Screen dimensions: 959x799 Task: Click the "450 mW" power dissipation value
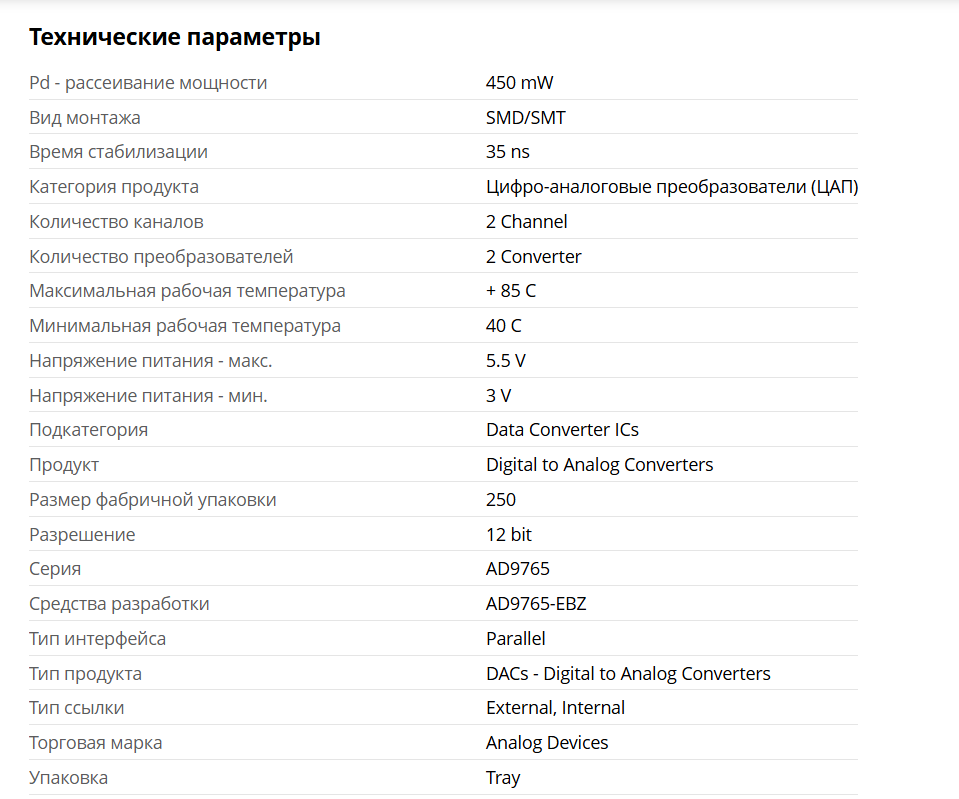519,83
